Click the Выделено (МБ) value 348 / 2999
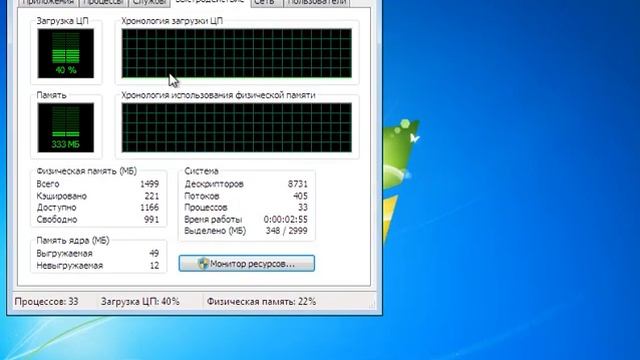Image resolution: width=640 pixels, height=360 pixels. [x=287, y=231]
